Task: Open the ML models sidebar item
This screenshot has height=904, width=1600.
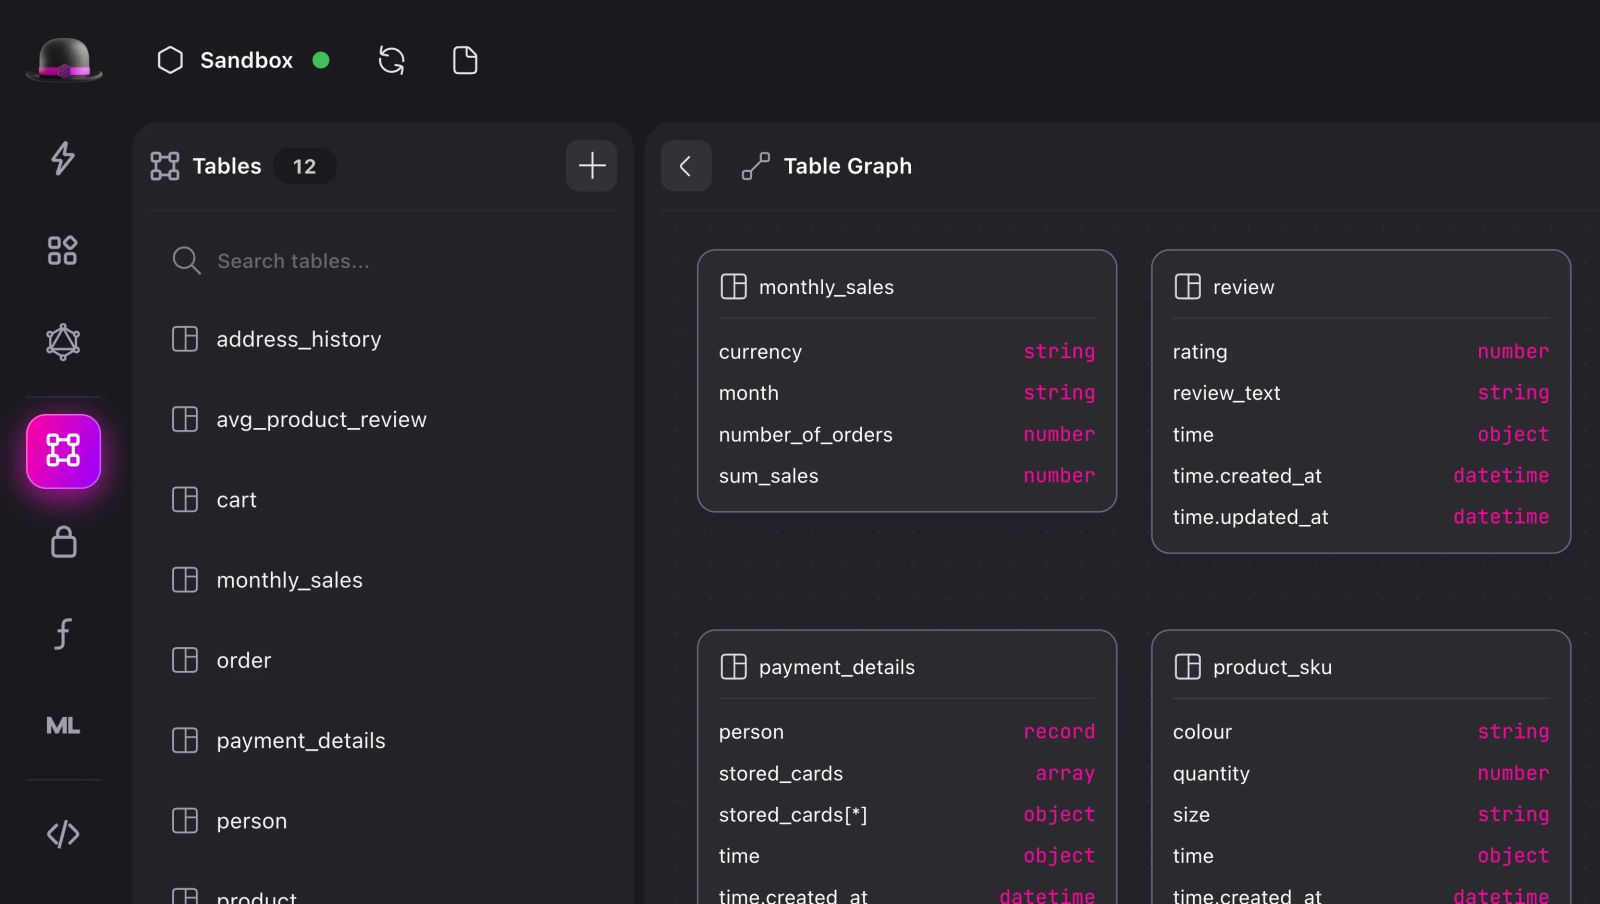Action: [63, 726]
